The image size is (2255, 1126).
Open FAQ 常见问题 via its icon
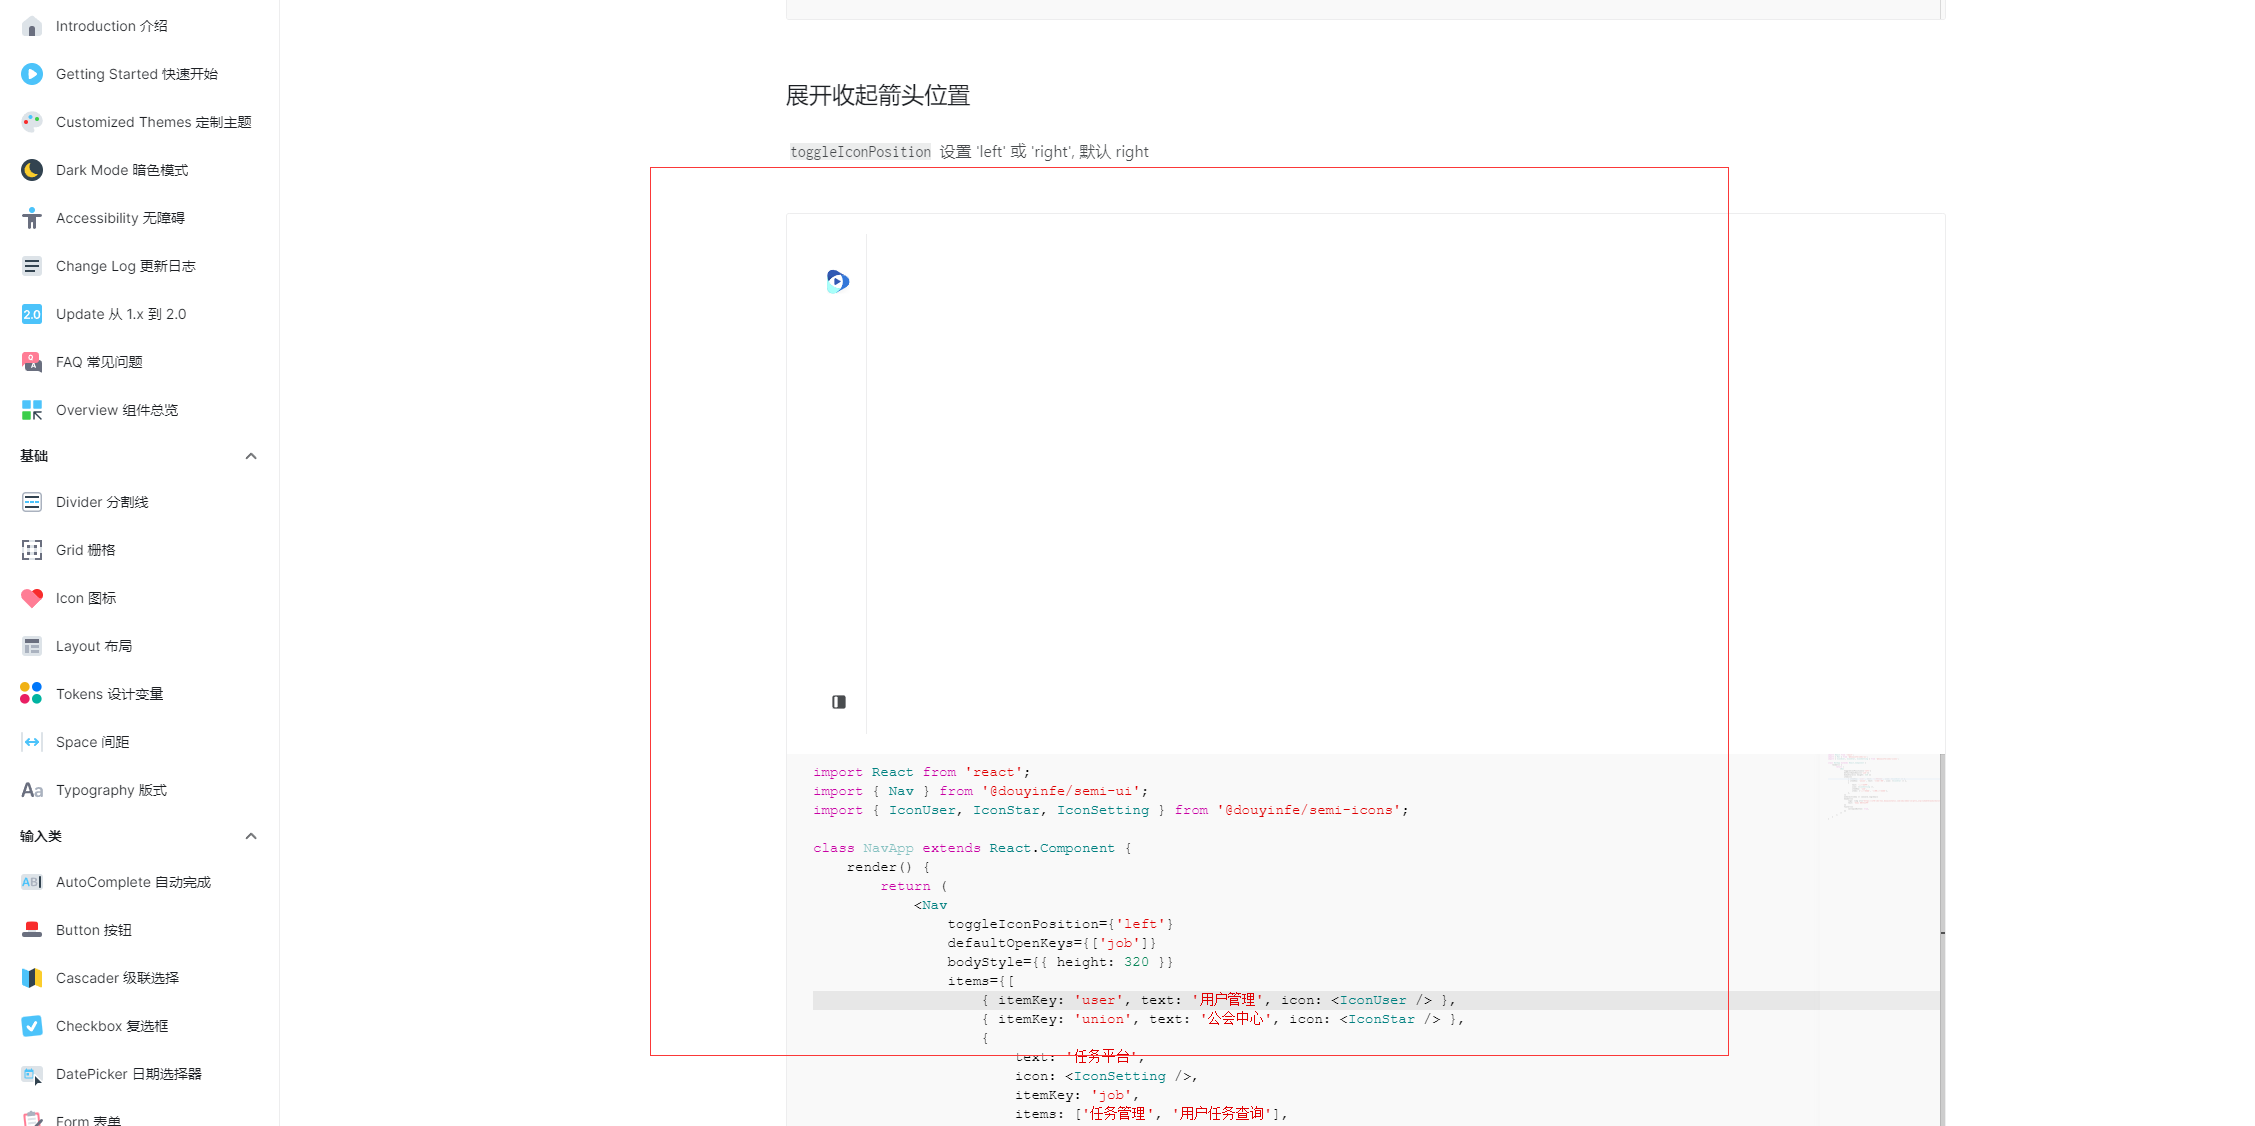pos(31,362)
